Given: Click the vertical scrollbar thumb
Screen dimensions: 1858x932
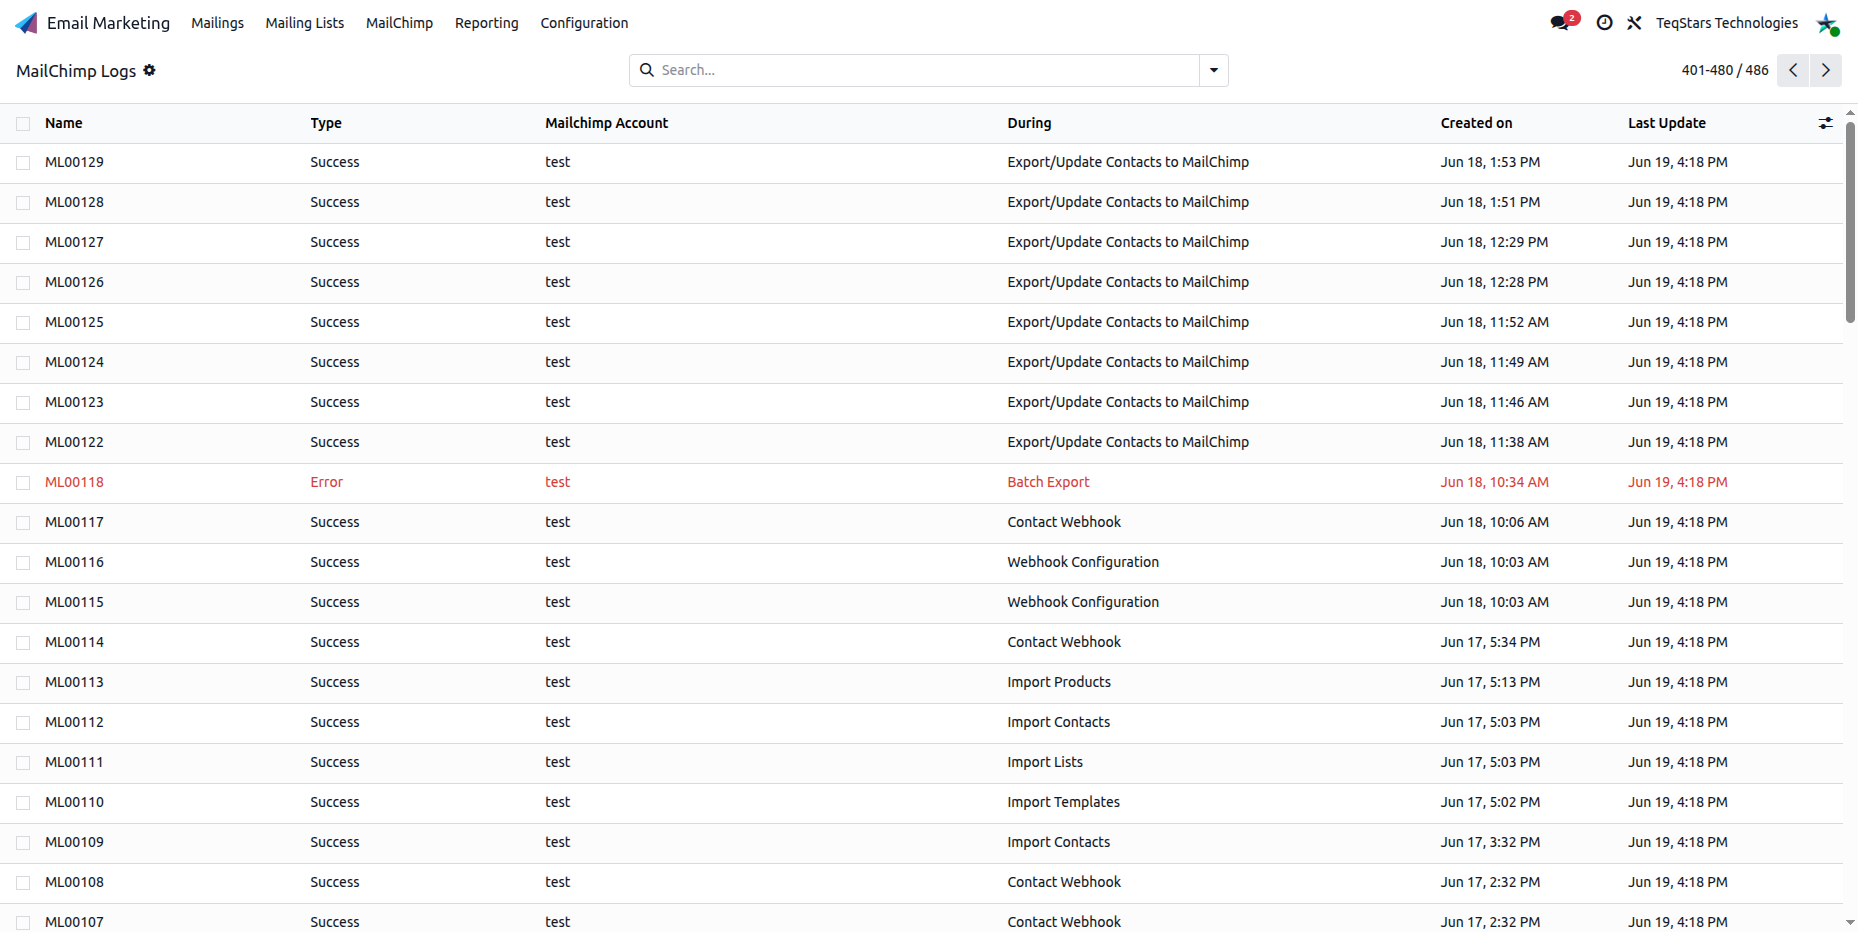Looking at the screenshot, I should [1850, 222].
